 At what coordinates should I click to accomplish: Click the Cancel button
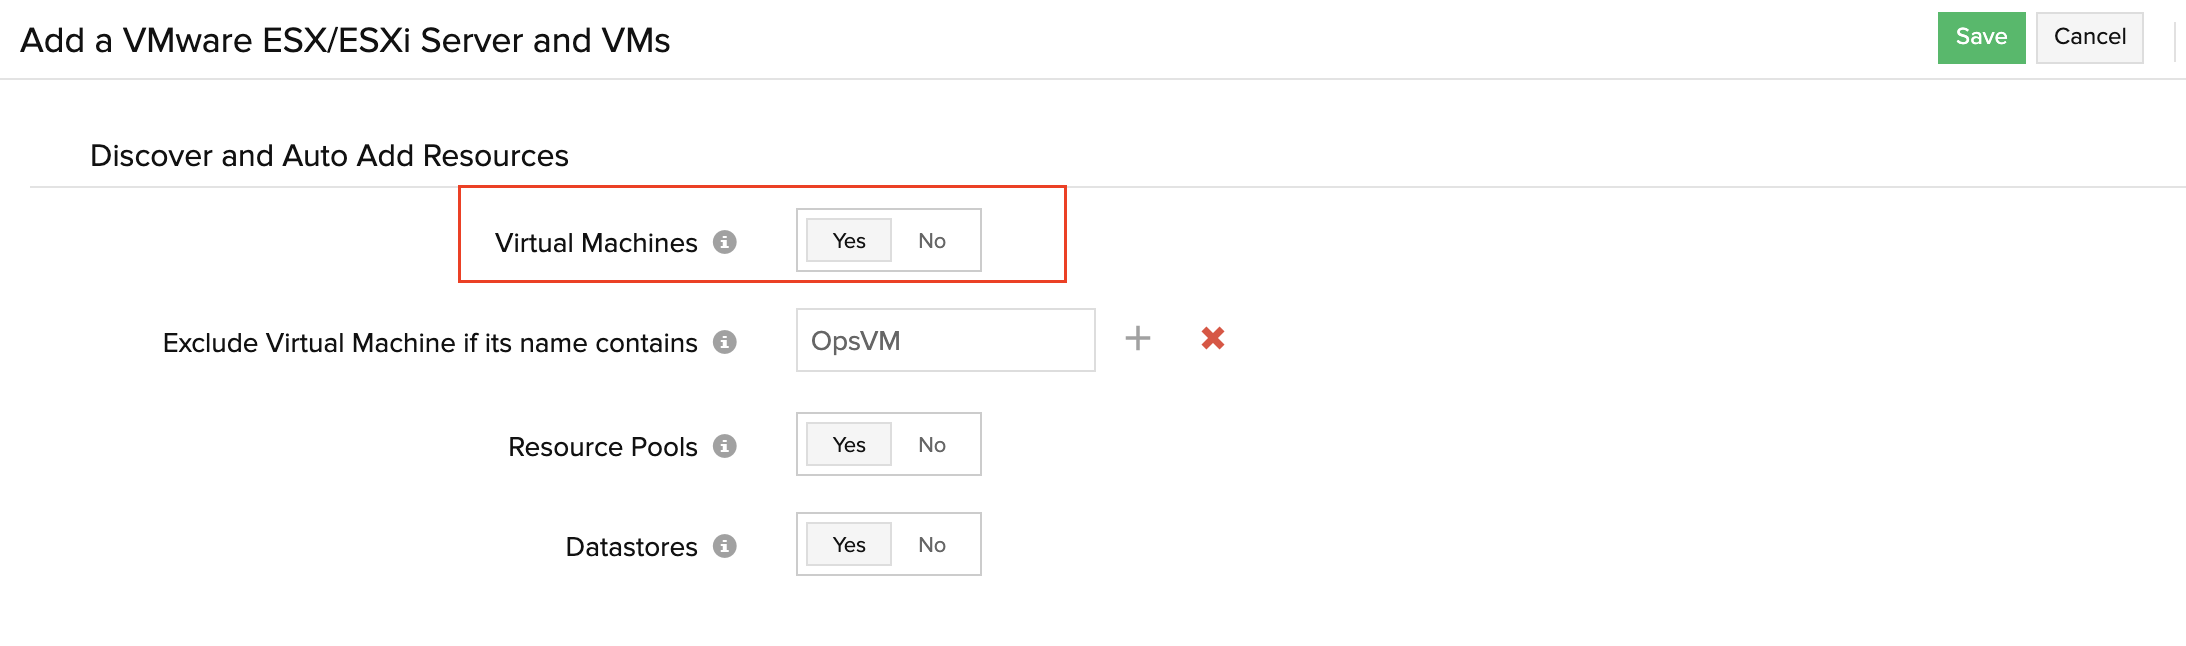click(x=2089, y=36)
